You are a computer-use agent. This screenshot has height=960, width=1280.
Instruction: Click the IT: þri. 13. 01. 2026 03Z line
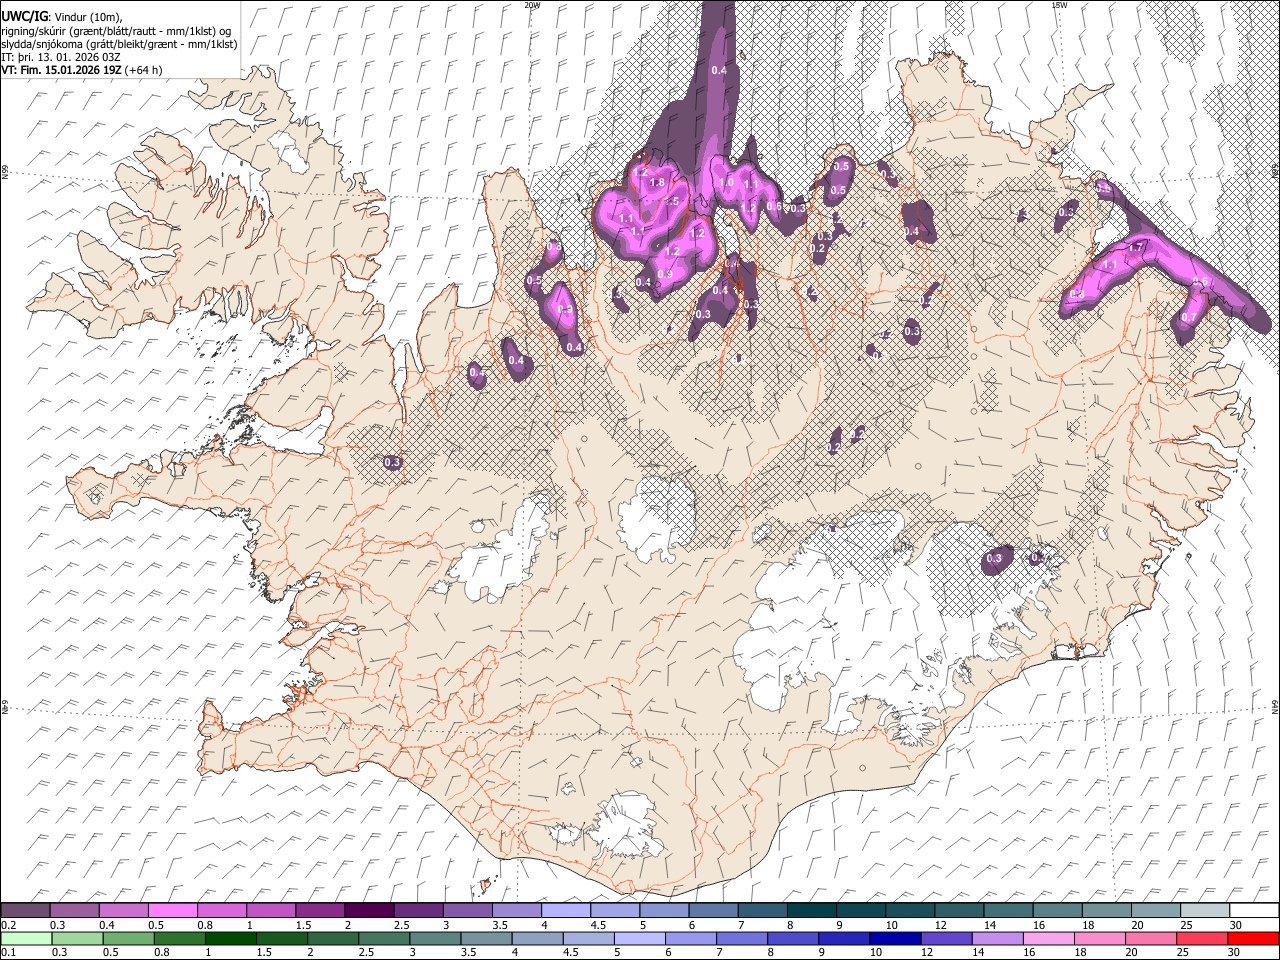(61, 57)
